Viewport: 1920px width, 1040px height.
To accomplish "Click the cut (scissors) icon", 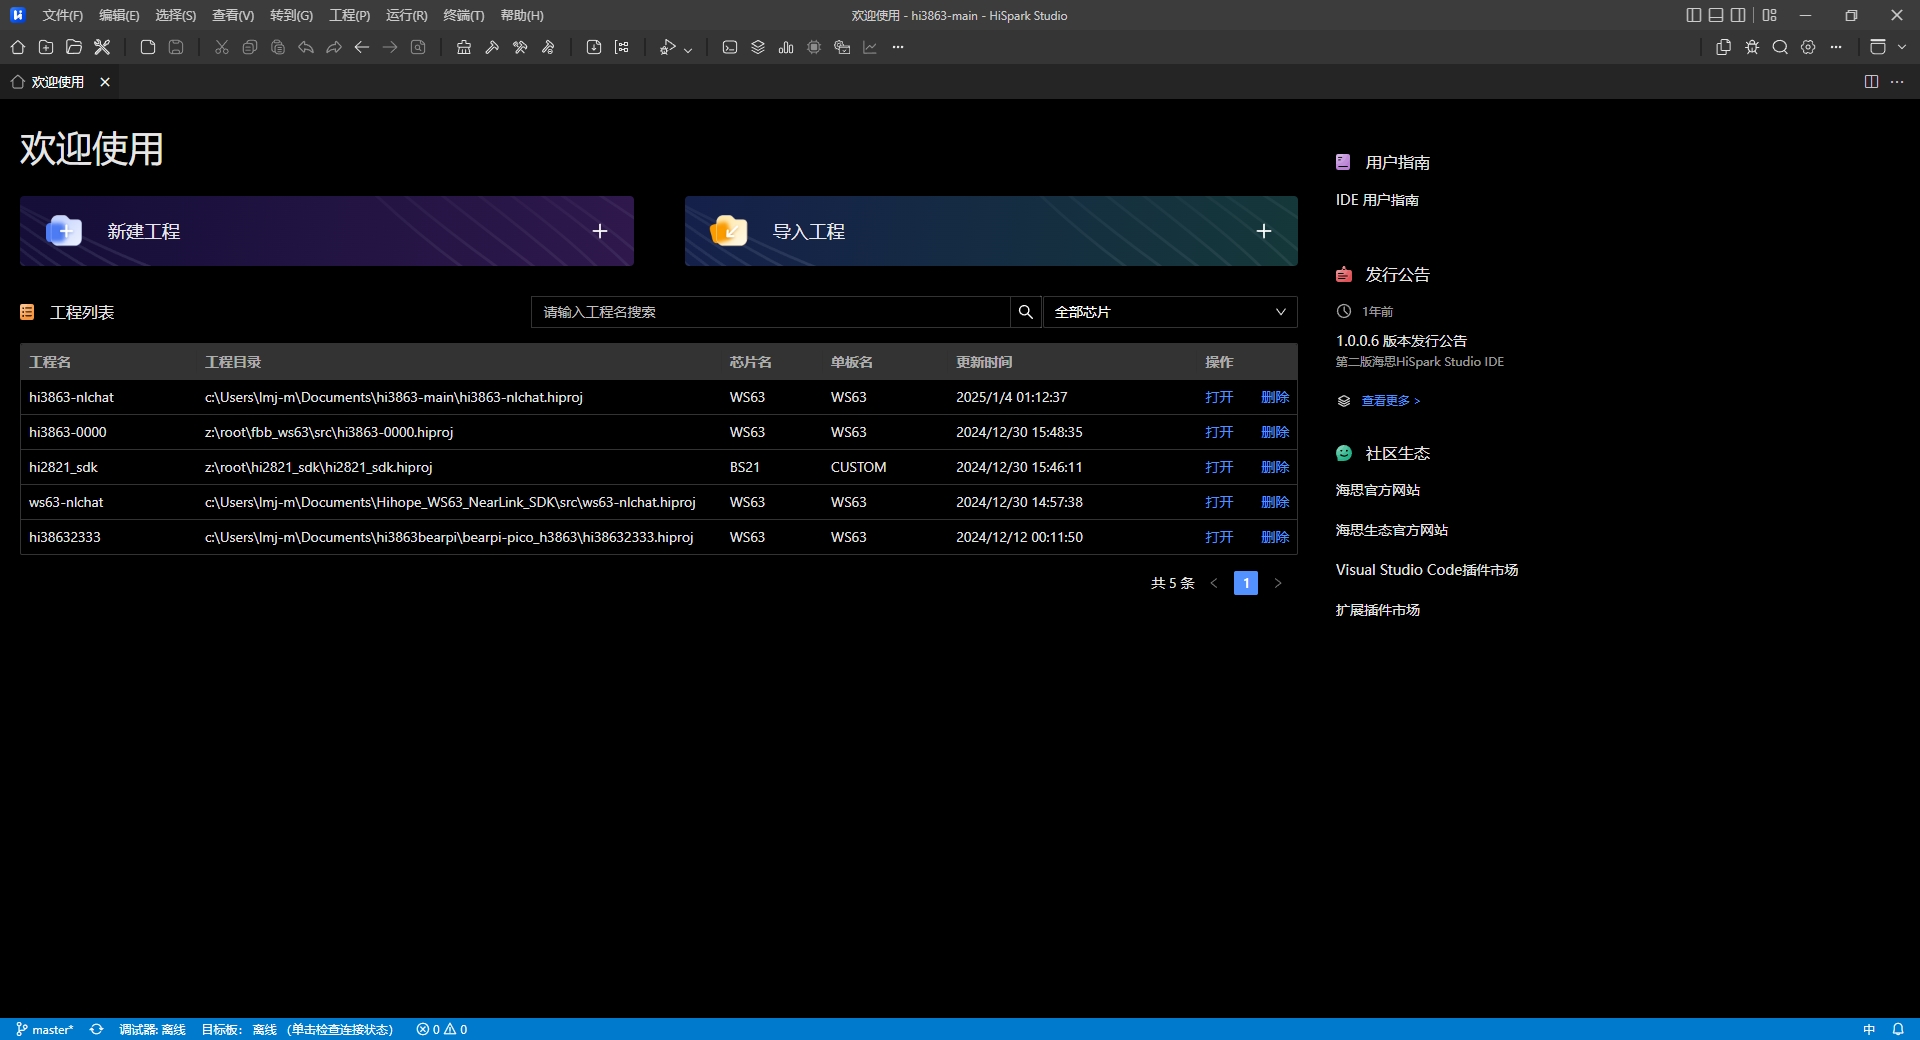I will pos(221,47).
